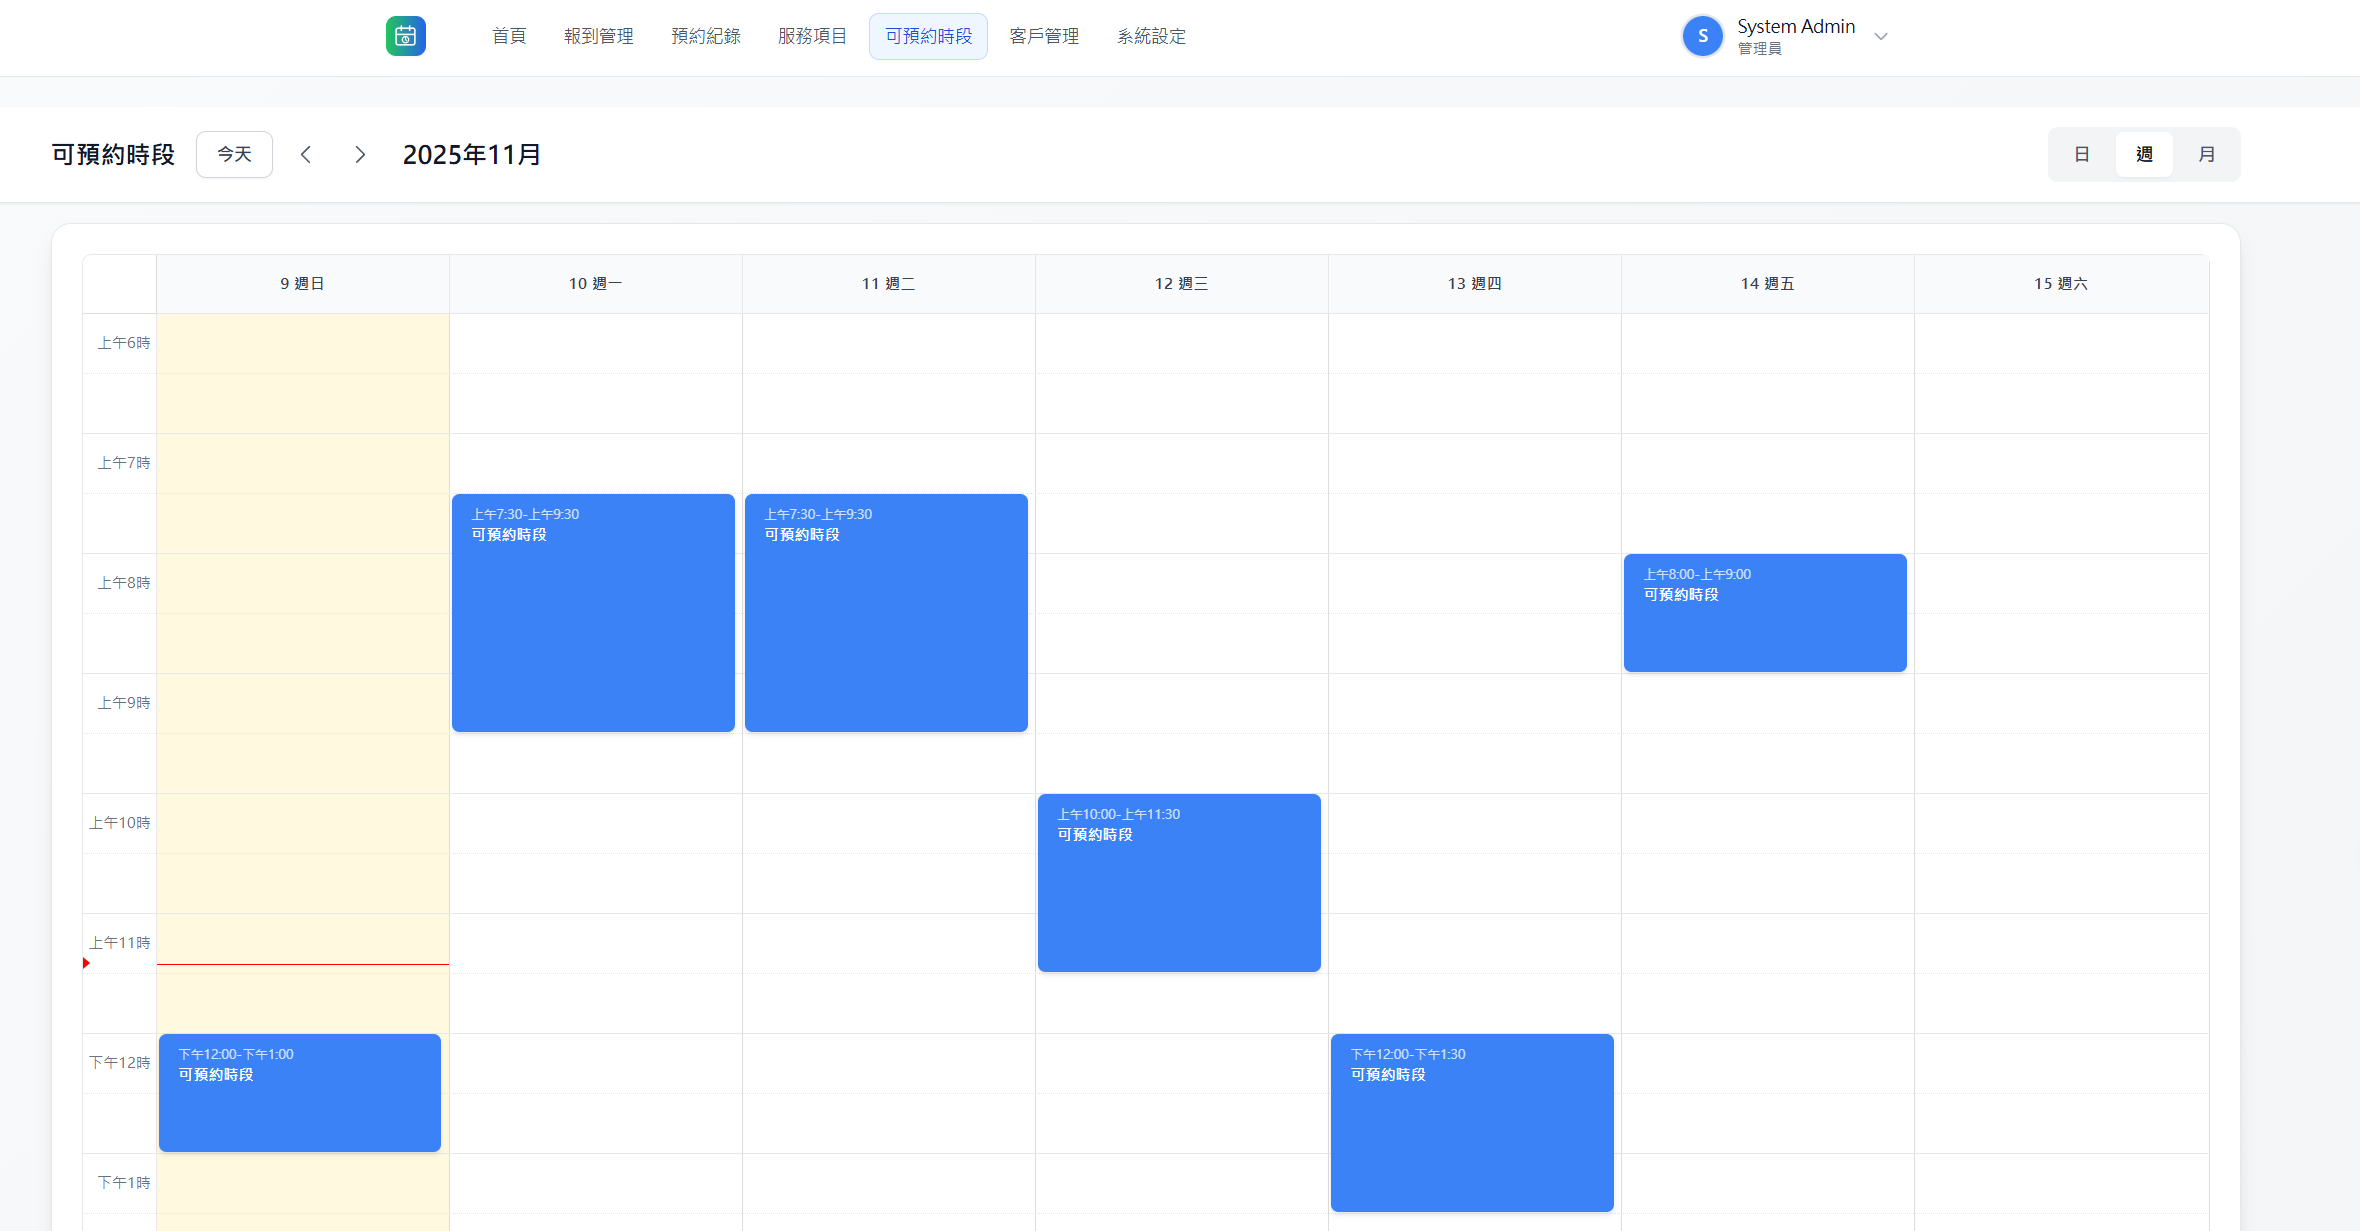Open Monday's 7:30–9:30 available slot

[593, 613]
